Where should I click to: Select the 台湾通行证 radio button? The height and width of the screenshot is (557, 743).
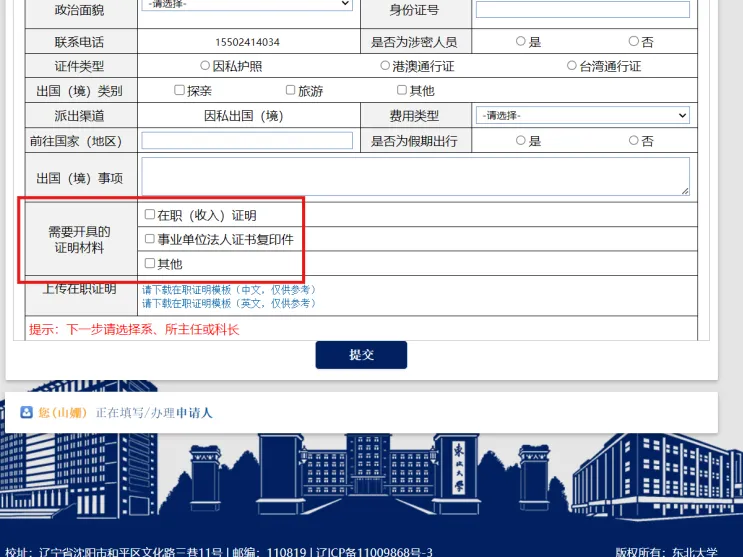point(572,66)
